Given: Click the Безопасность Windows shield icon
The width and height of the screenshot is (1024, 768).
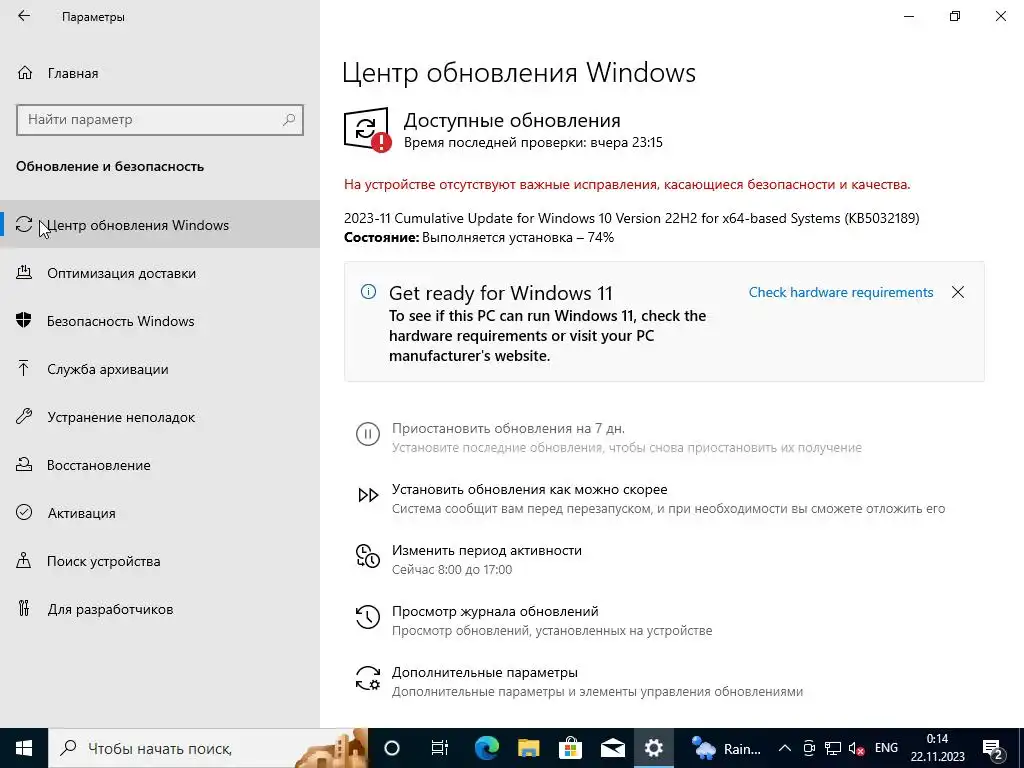Looking at the screenshot, I should (24, 320).
